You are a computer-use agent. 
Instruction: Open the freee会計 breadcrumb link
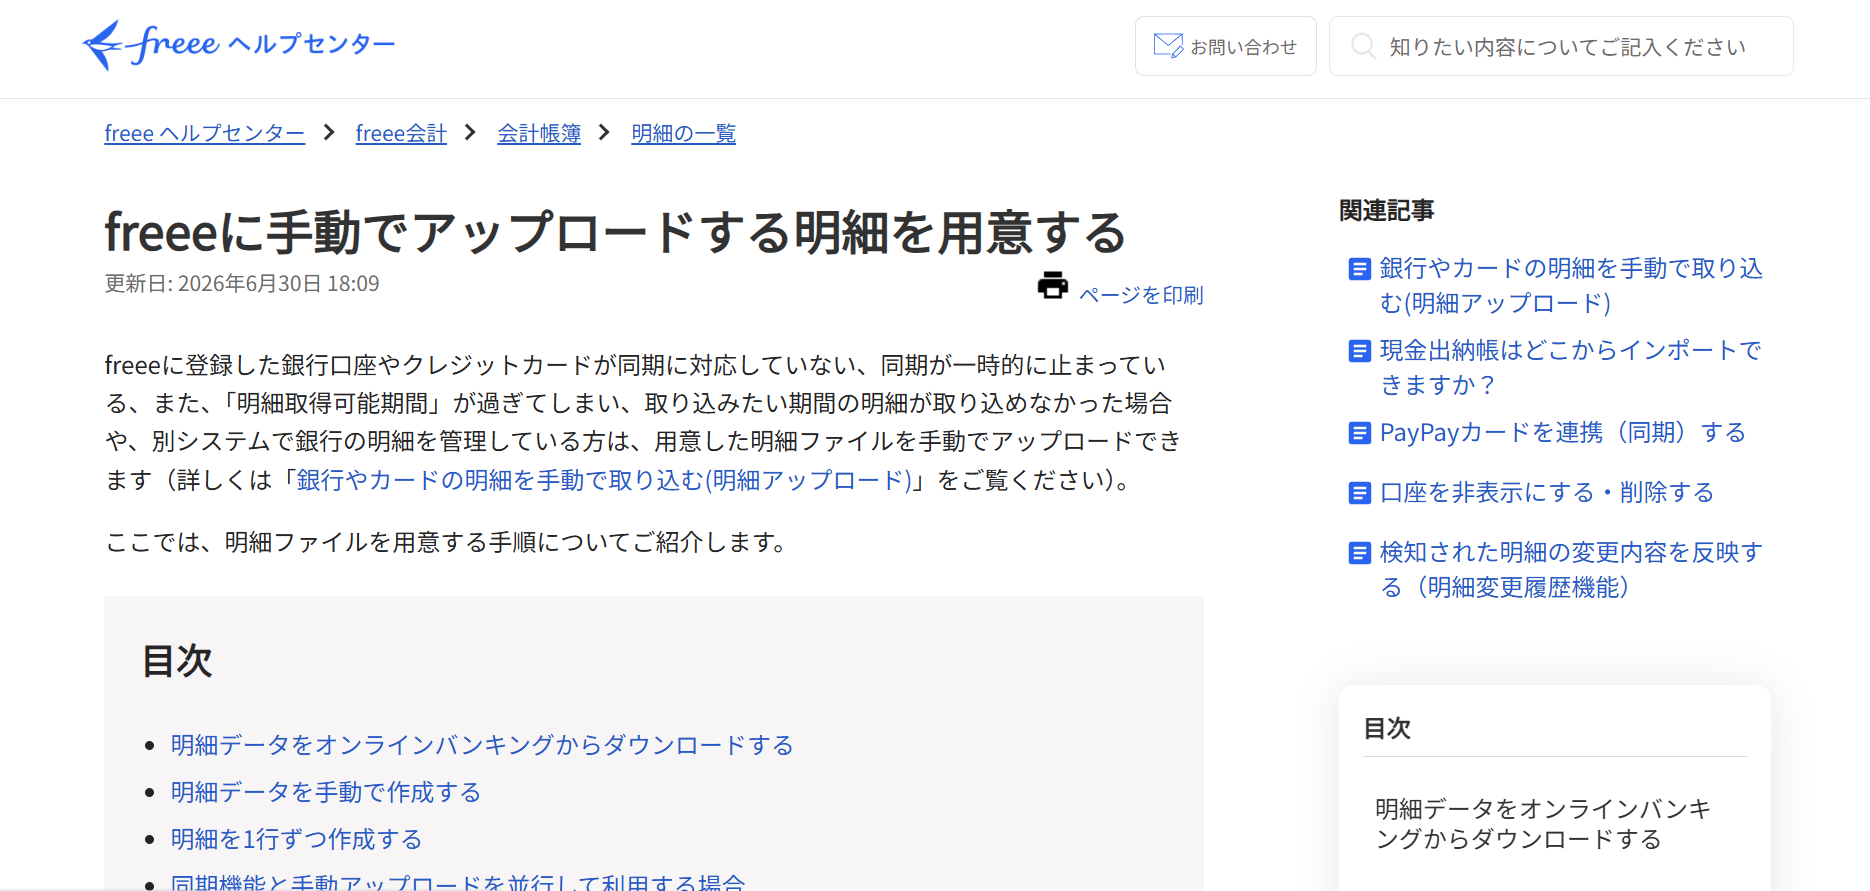click(401, 133)
